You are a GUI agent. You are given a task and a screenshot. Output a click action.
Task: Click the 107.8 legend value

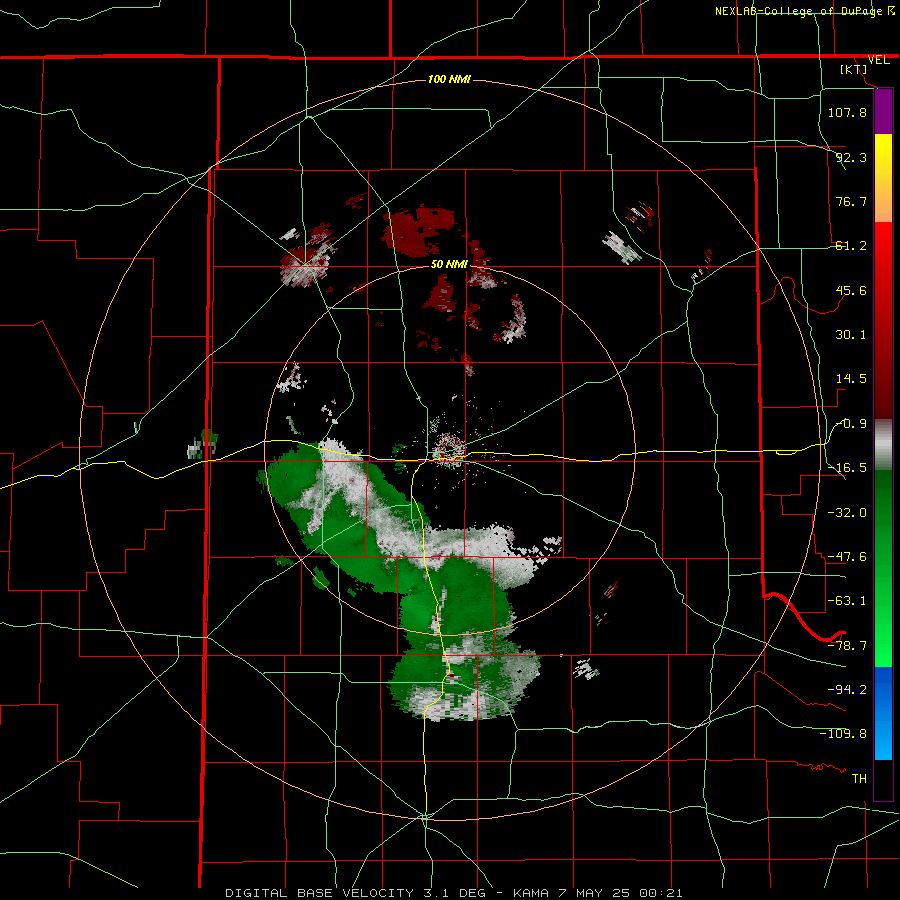coord(847,112)
